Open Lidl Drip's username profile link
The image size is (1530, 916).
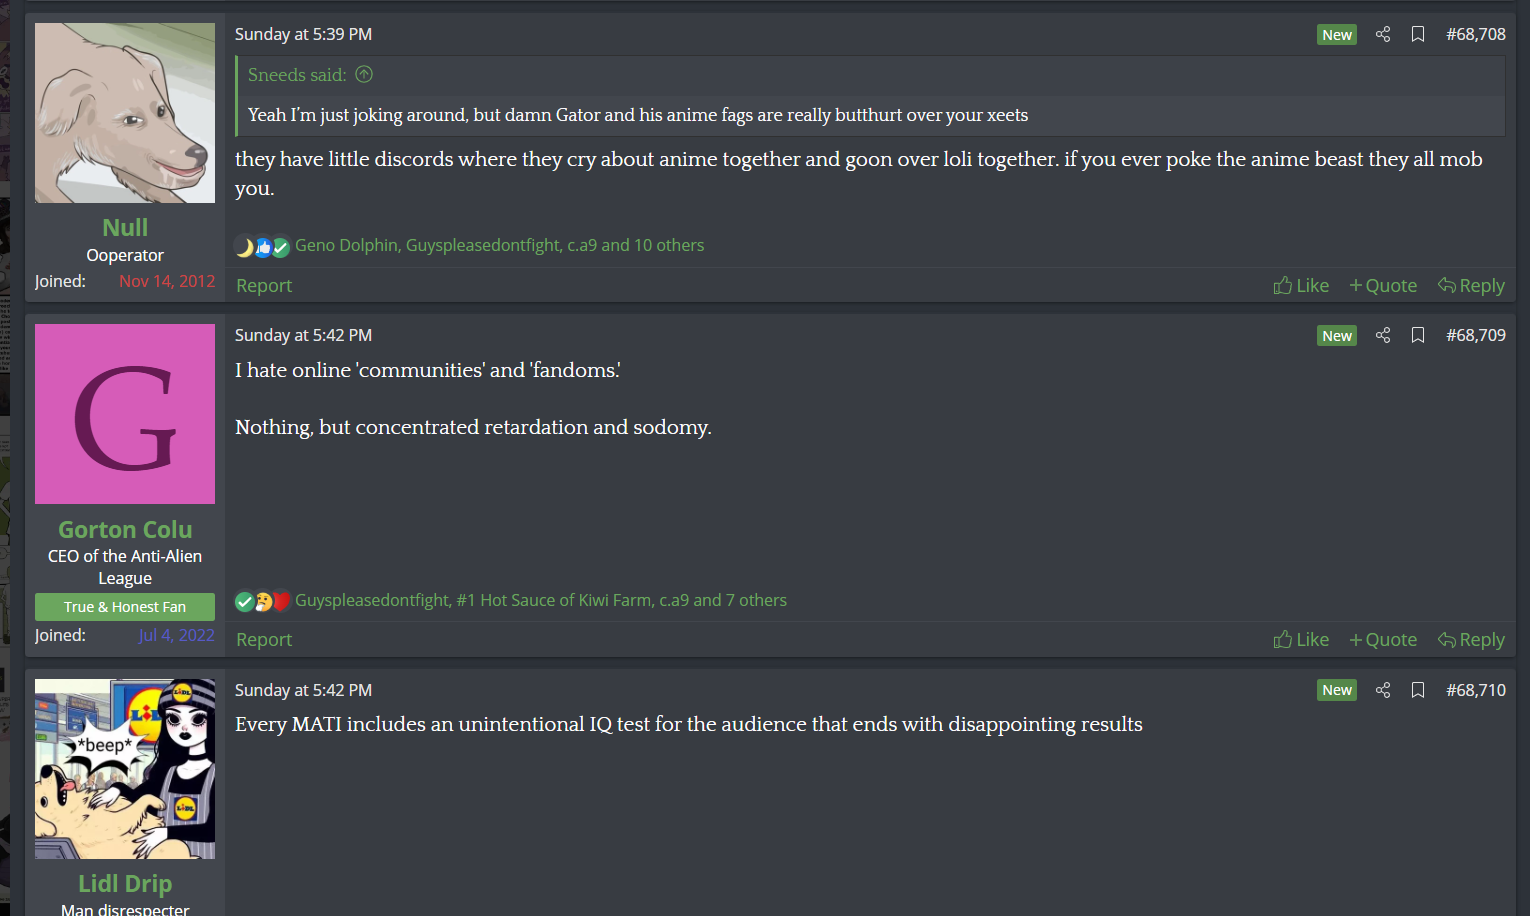coord(125,884)
